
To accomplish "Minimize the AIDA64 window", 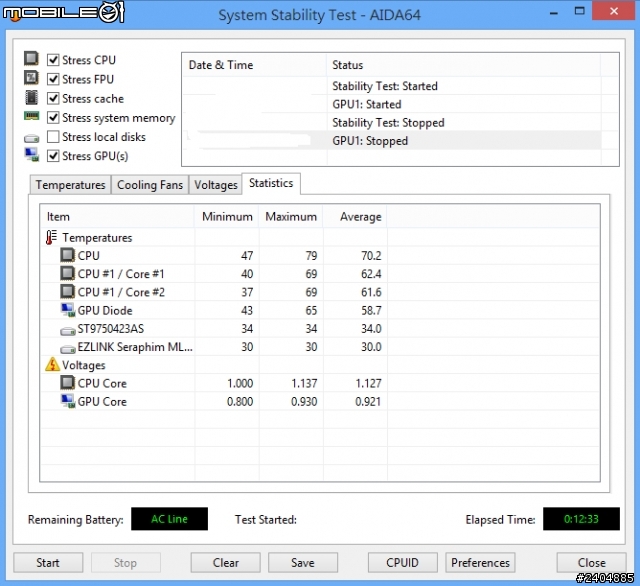I will coord(553,12).
